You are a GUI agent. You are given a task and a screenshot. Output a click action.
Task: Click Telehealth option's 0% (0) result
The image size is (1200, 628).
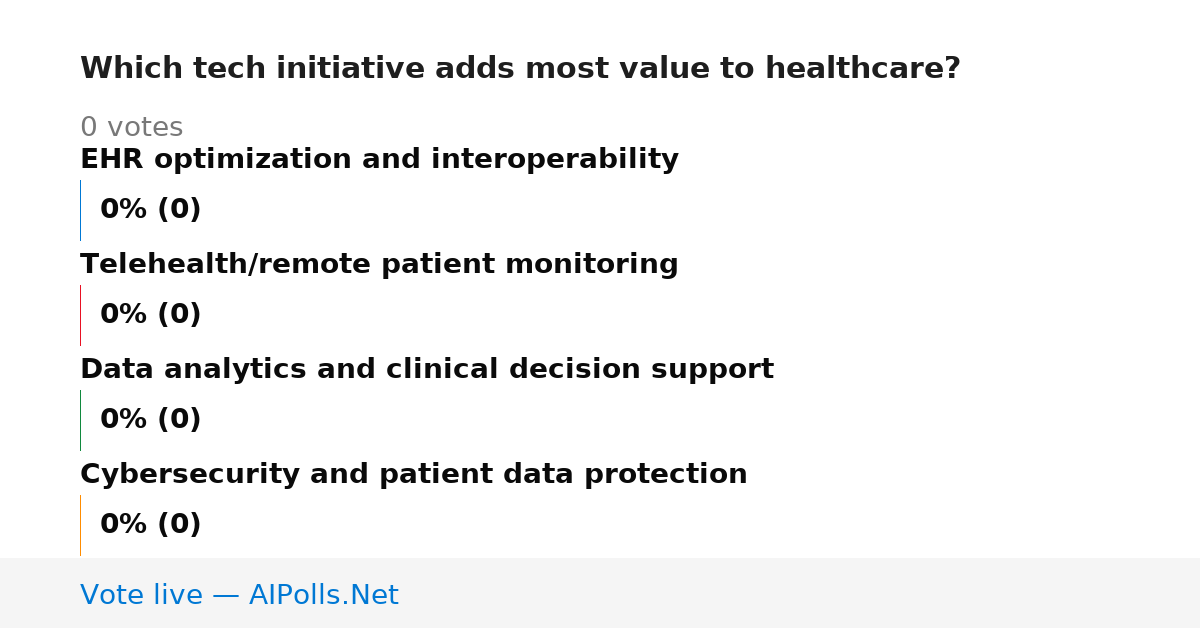[x=151, y=315]
